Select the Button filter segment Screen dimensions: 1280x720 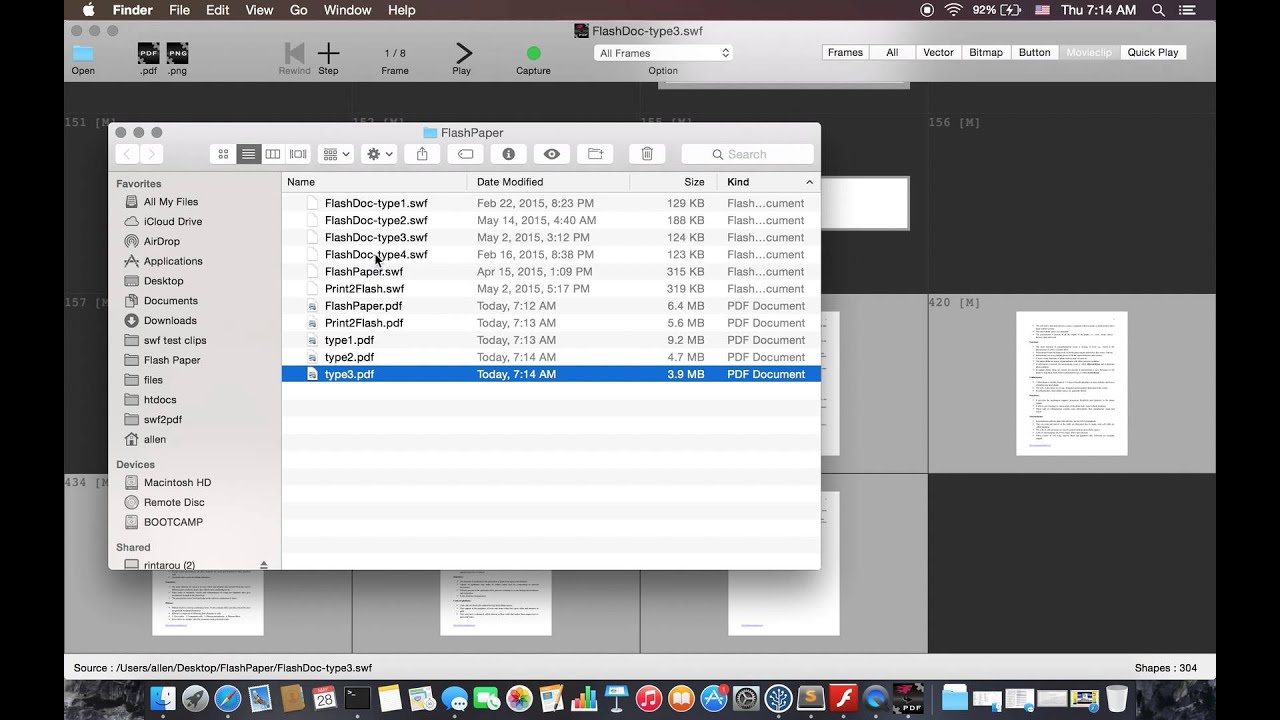pos(1034,52)
